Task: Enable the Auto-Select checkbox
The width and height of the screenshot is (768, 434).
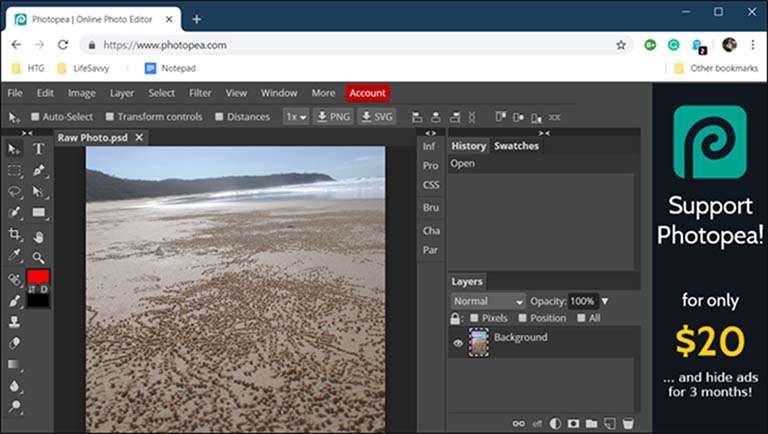Action: point(35,117)
